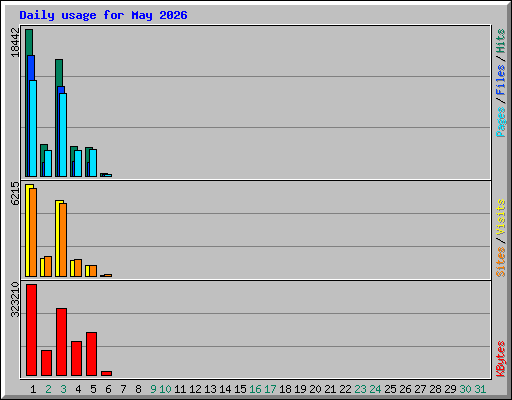Click the day label 26
This screenshot has width=512, height=400.
point(405,389)
